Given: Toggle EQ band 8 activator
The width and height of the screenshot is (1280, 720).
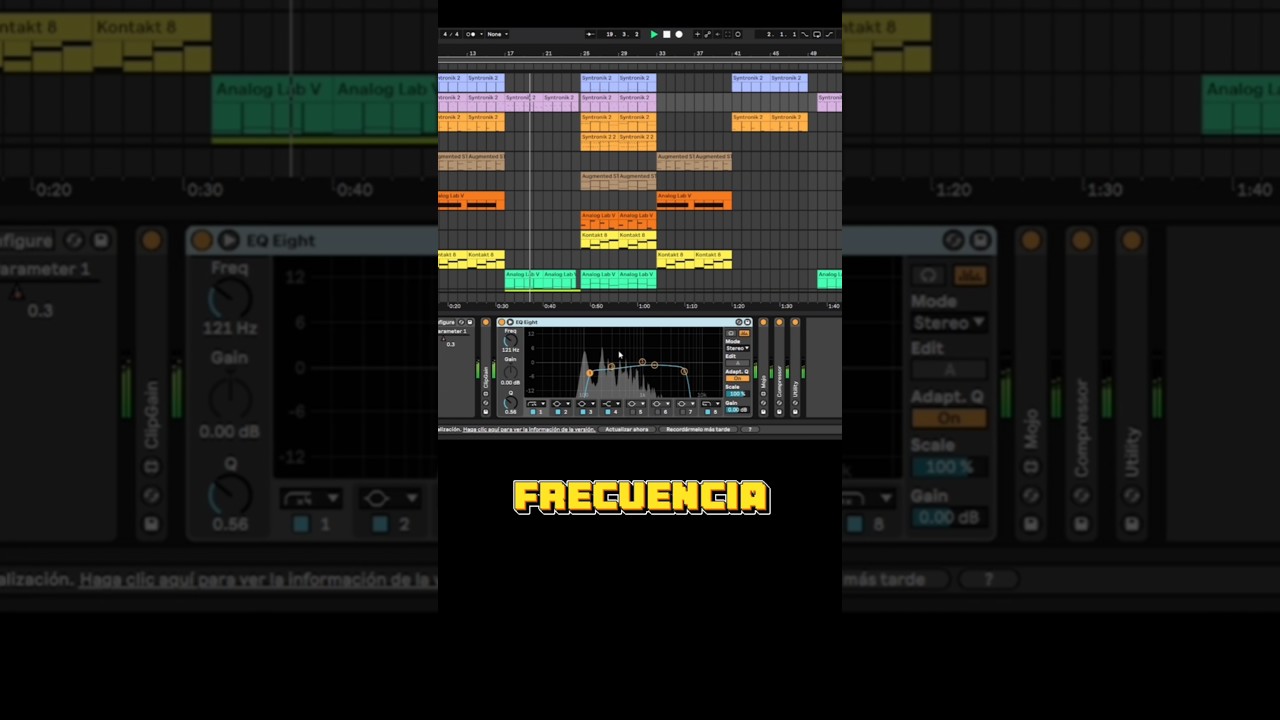Looking at the screenshot, I should tap(707, 412).
